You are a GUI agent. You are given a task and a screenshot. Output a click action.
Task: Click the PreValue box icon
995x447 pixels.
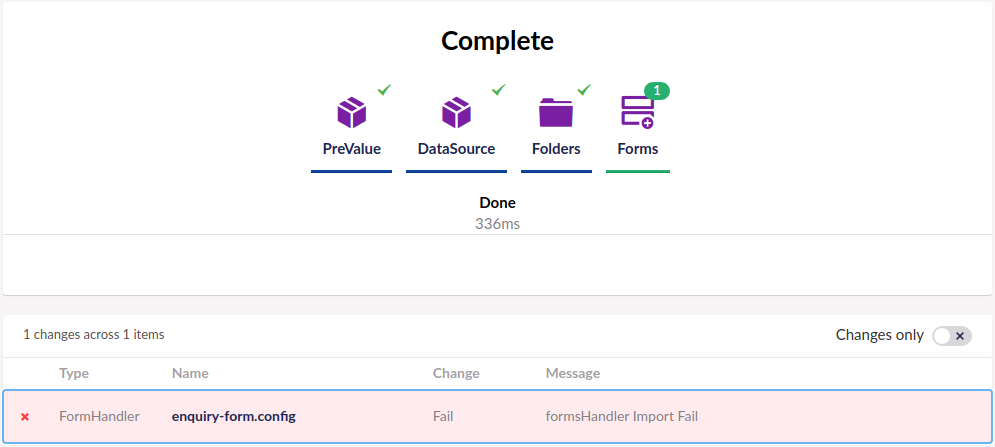[x=351, y=112]
